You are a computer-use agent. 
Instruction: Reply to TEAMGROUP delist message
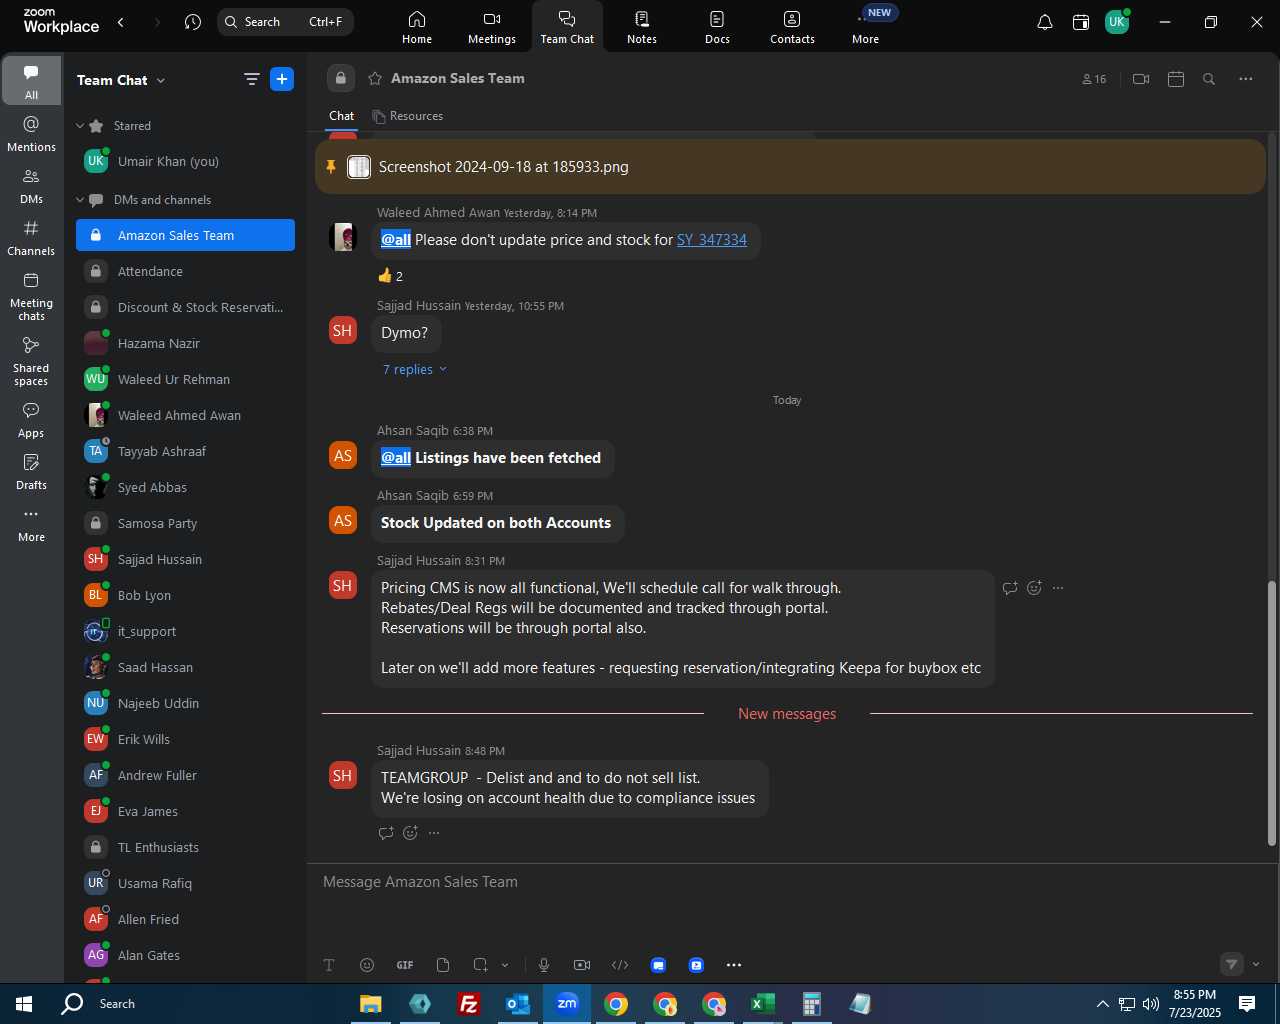pyautogui.click(x=386, y=833)
